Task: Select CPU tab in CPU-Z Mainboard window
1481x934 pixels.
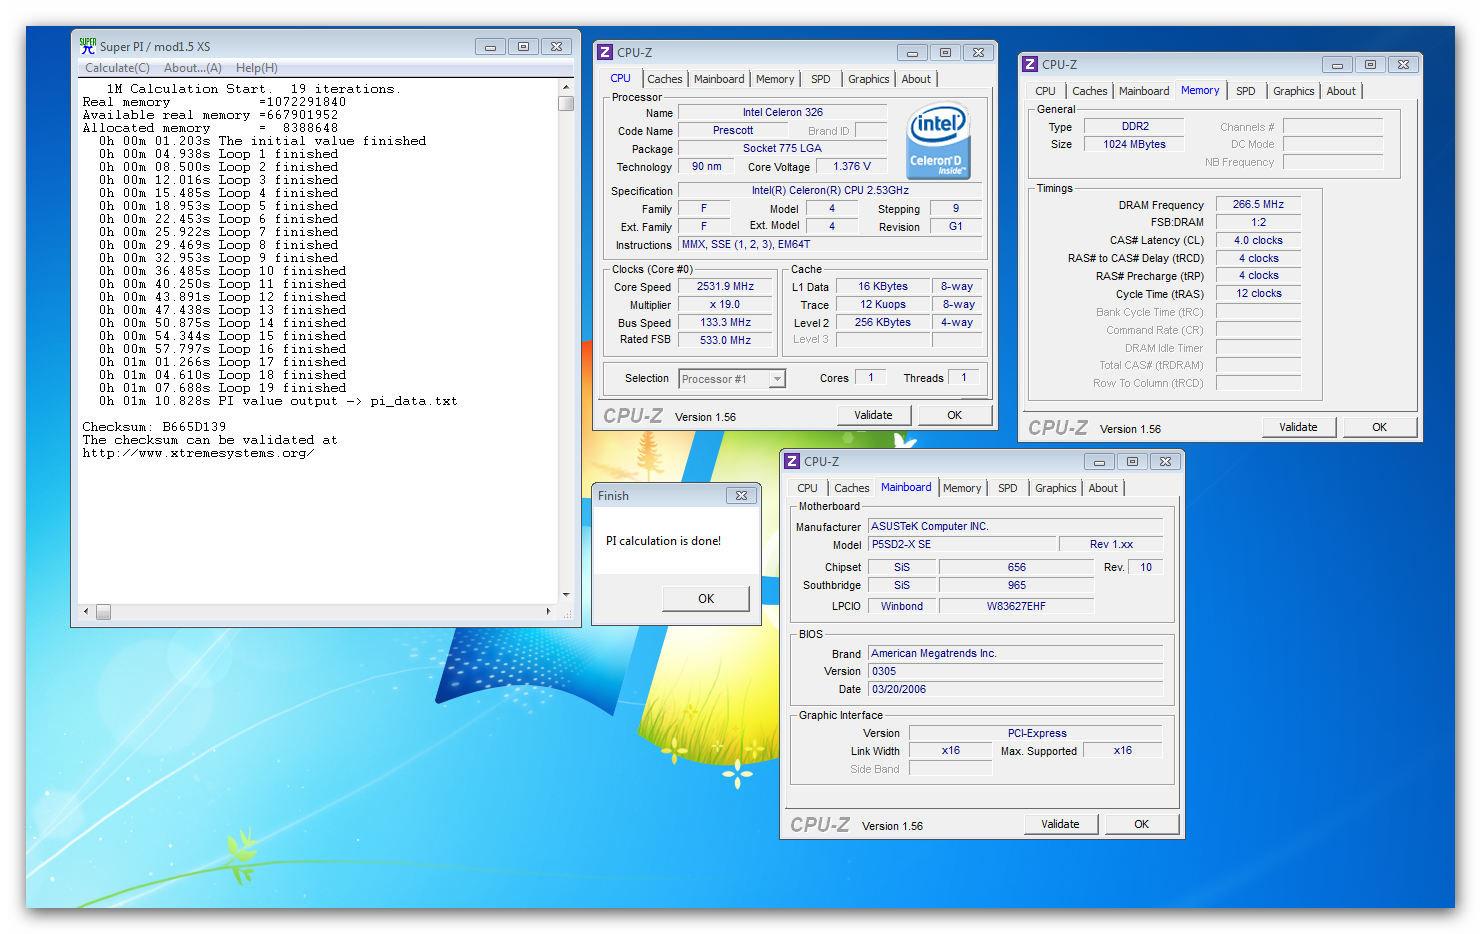Action: point(807,488)
